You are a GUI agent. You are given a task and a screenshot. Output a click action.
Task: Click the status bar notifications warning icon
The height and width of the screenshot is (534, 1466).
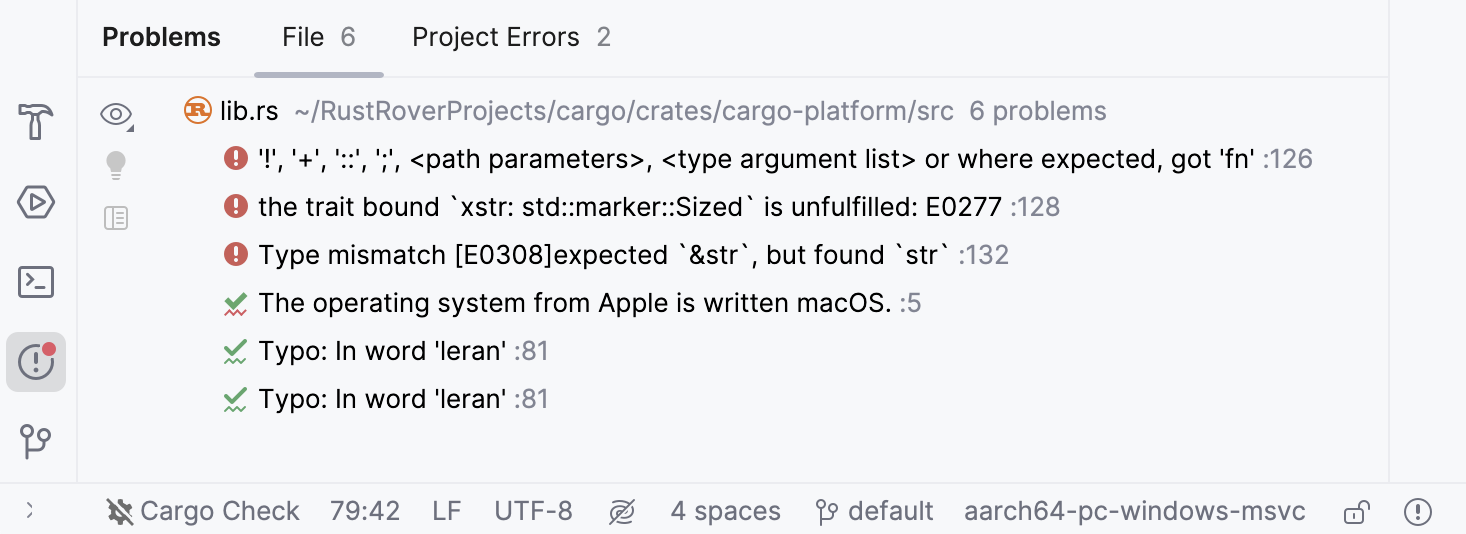(x=1417, y=512)
